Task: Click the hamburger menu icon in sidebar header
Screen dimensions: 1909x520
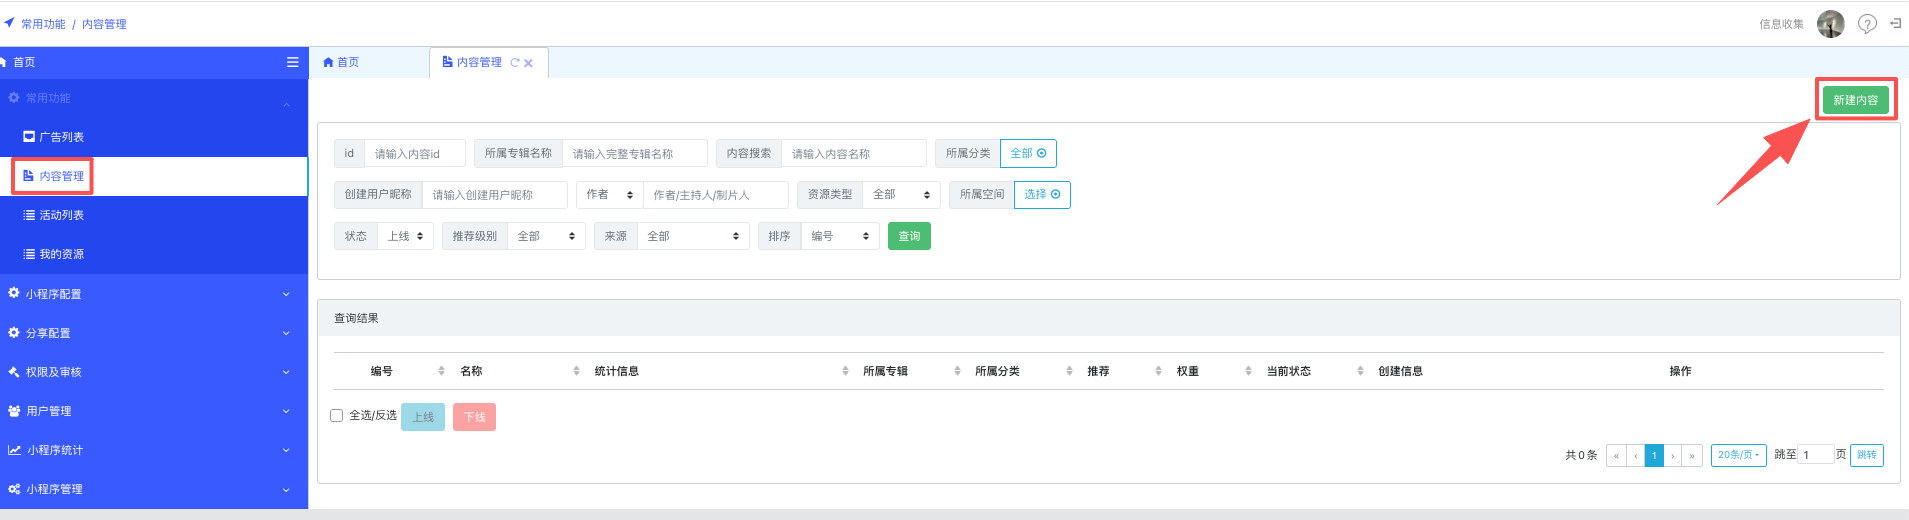Action: click(293, 62)
